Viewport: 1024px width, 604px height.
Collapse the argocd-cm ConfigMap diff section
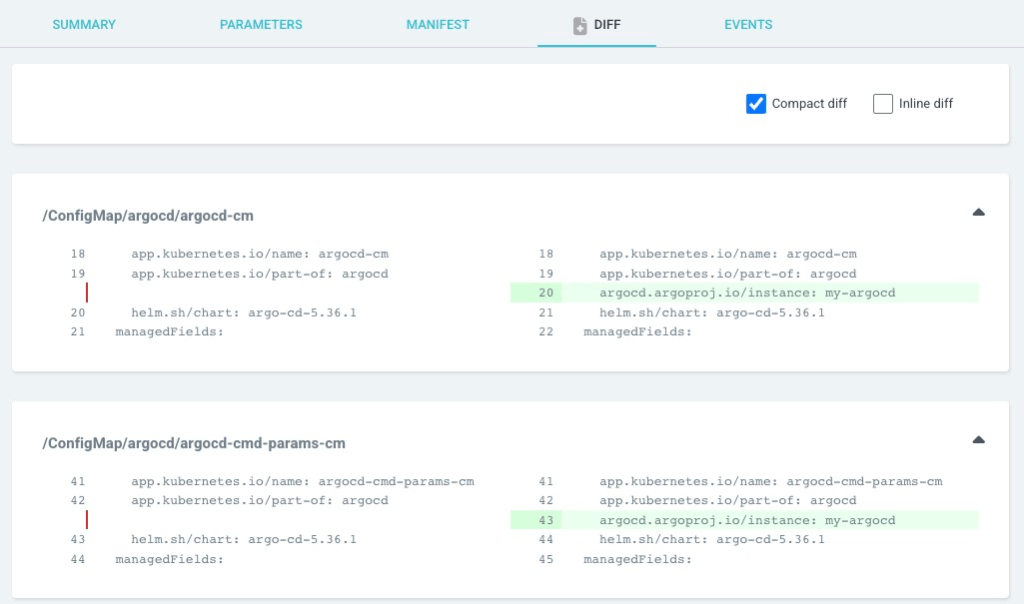tap(978, 212)
